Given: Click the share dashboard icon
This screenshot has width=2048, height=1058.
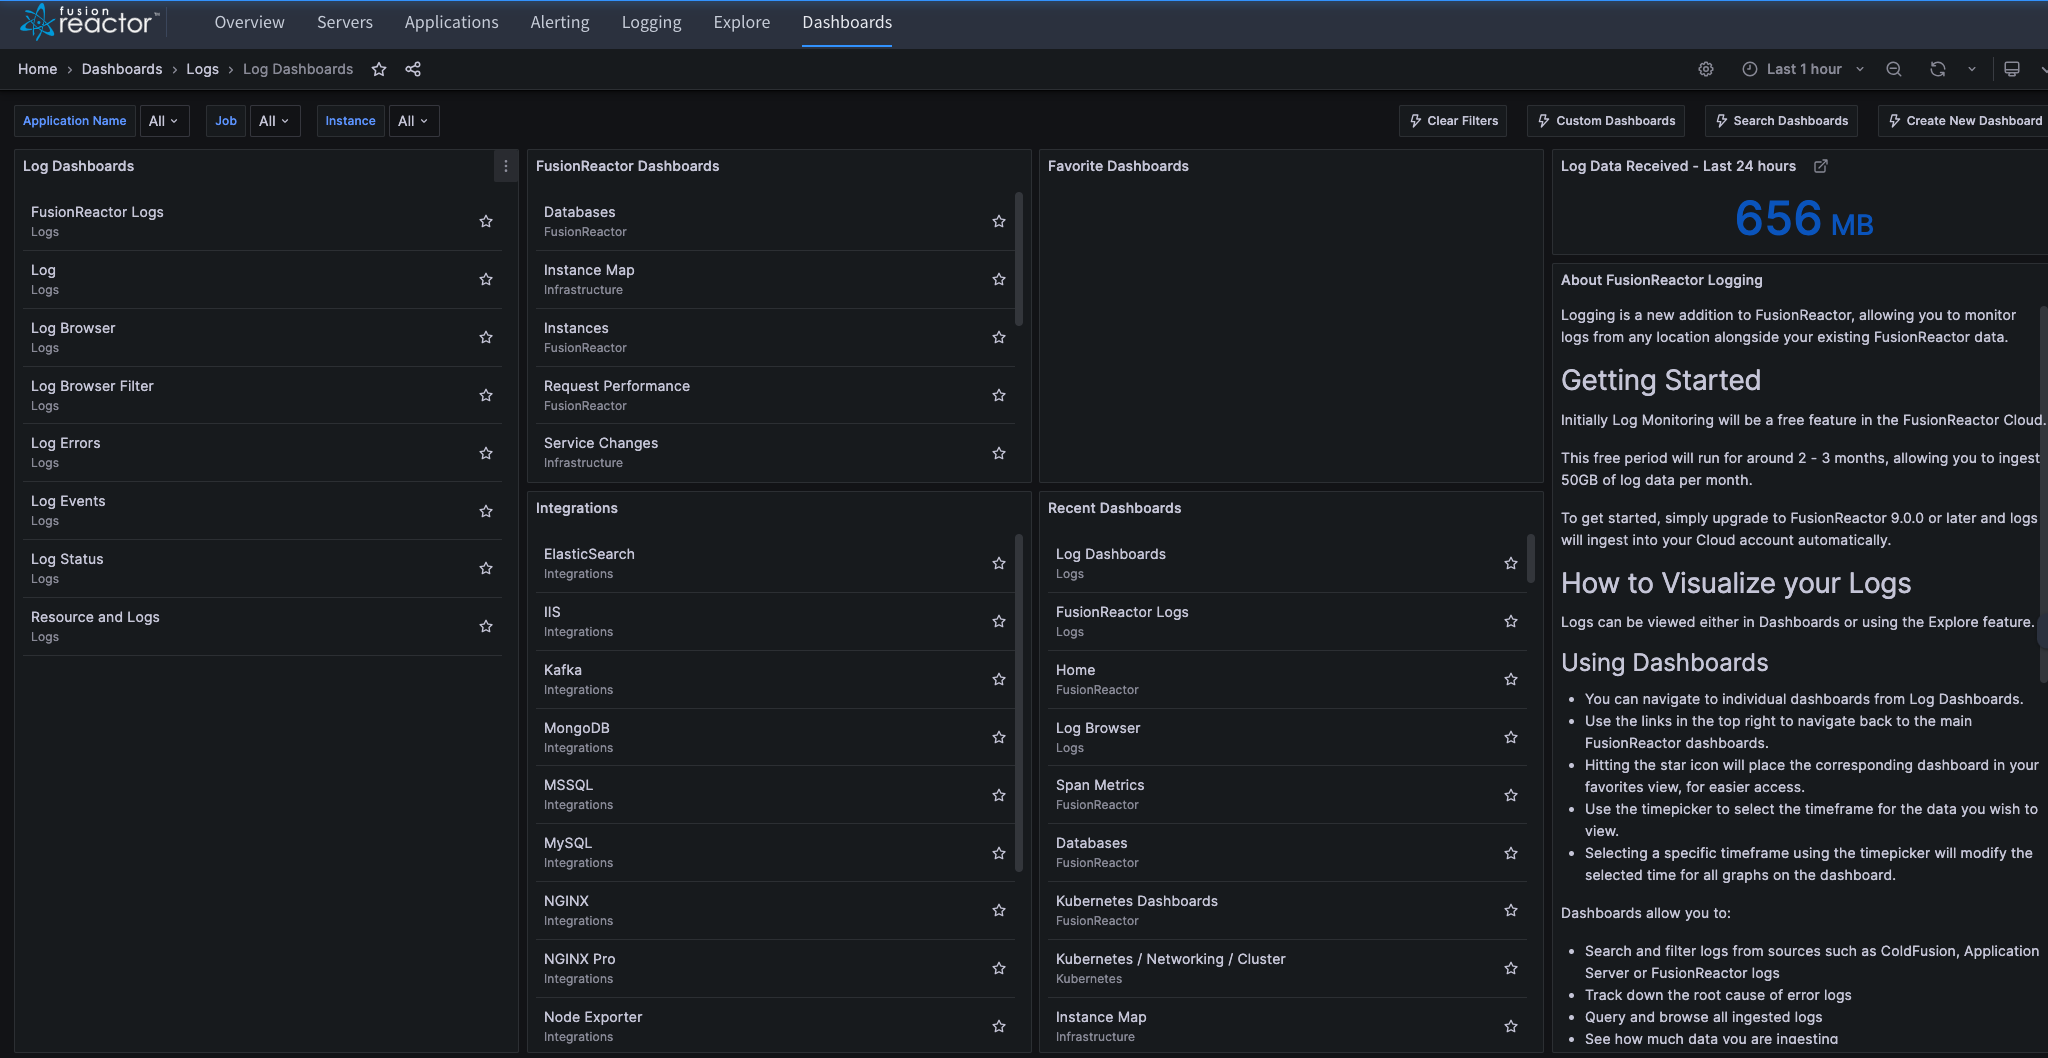Looking at the screenshot, I should 413,69.
